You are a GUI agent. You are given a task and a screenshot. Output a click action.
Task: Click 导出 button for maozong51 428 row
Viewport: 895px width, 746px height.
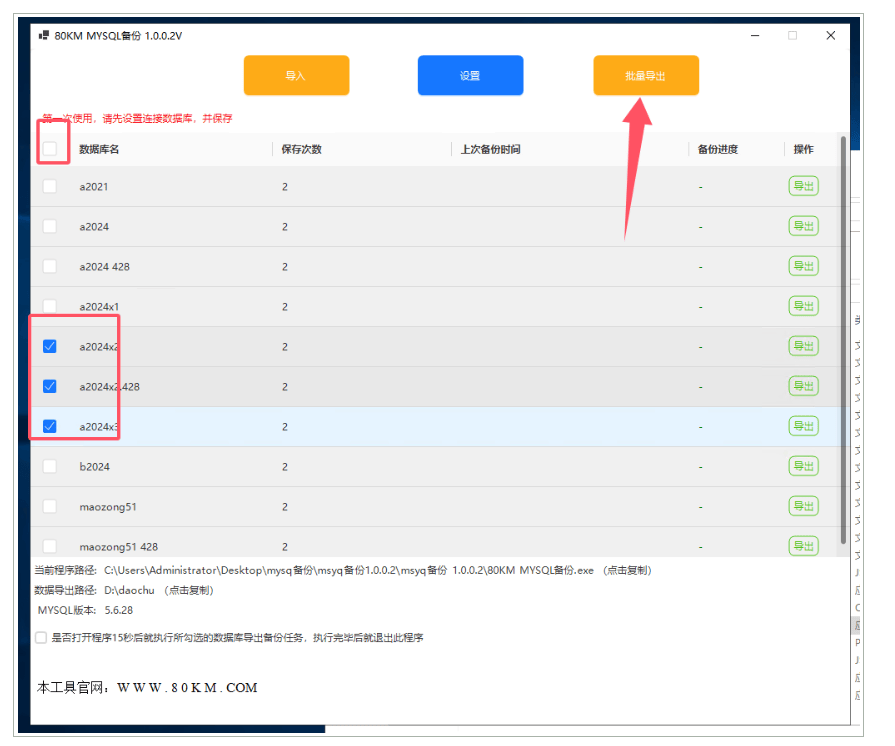coord(804,546)
